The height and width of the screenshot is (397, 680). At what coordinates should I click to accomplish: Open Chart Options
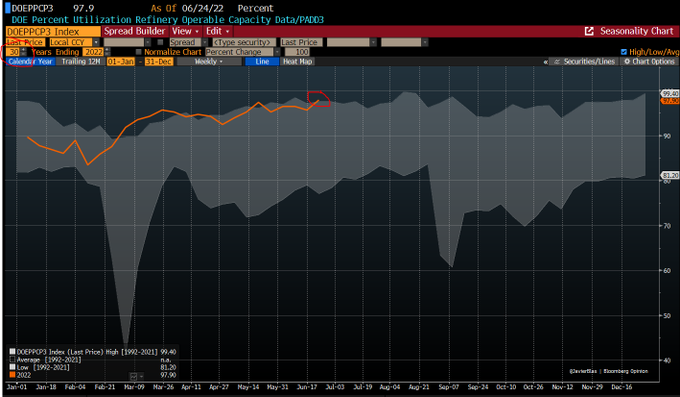pyautogui.click(x=650, y=62)
